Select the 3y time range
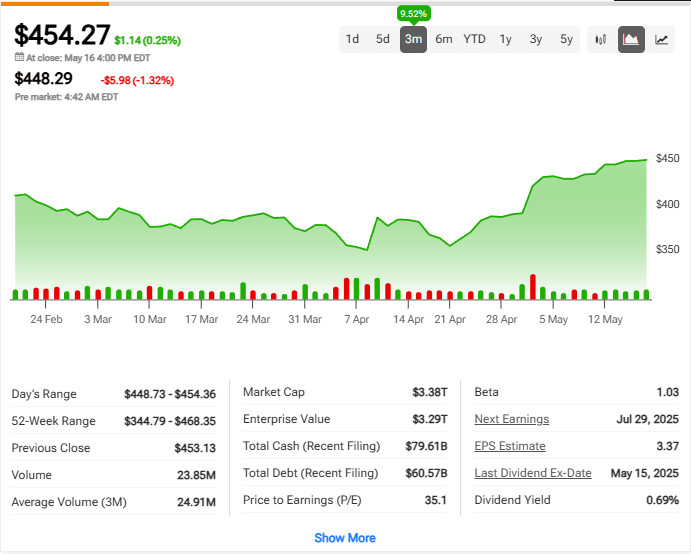Screen dimensions: 691x554 (x=536, y=39)
